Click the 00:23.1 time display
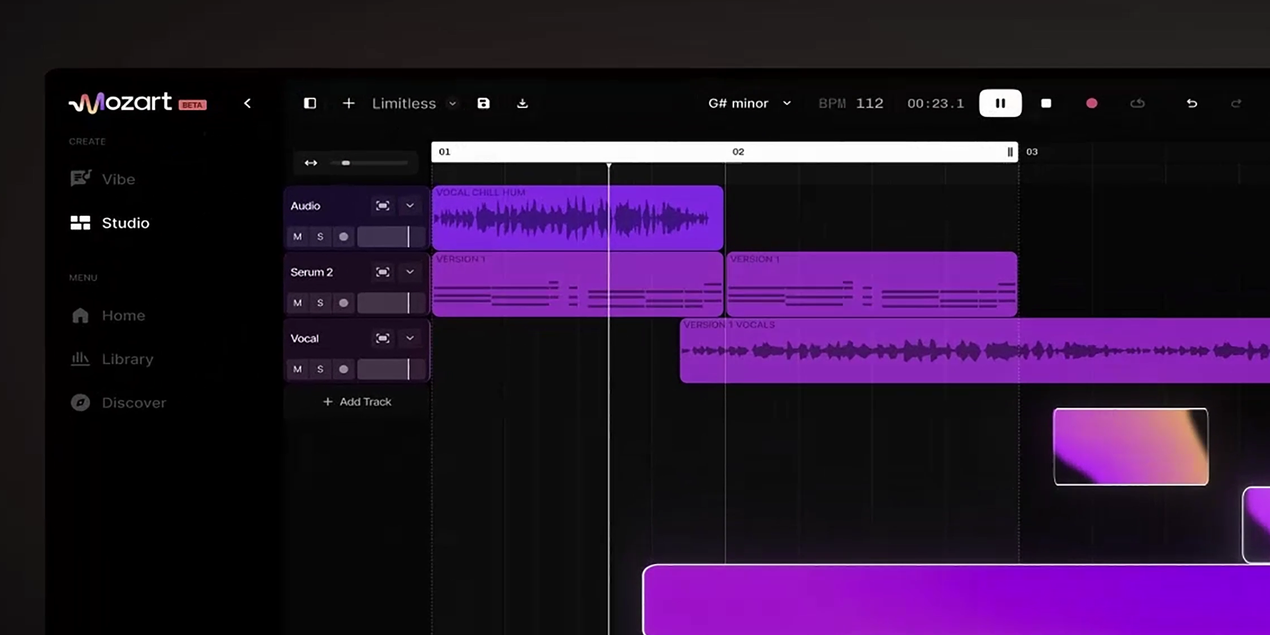 (x=936, y=103)
